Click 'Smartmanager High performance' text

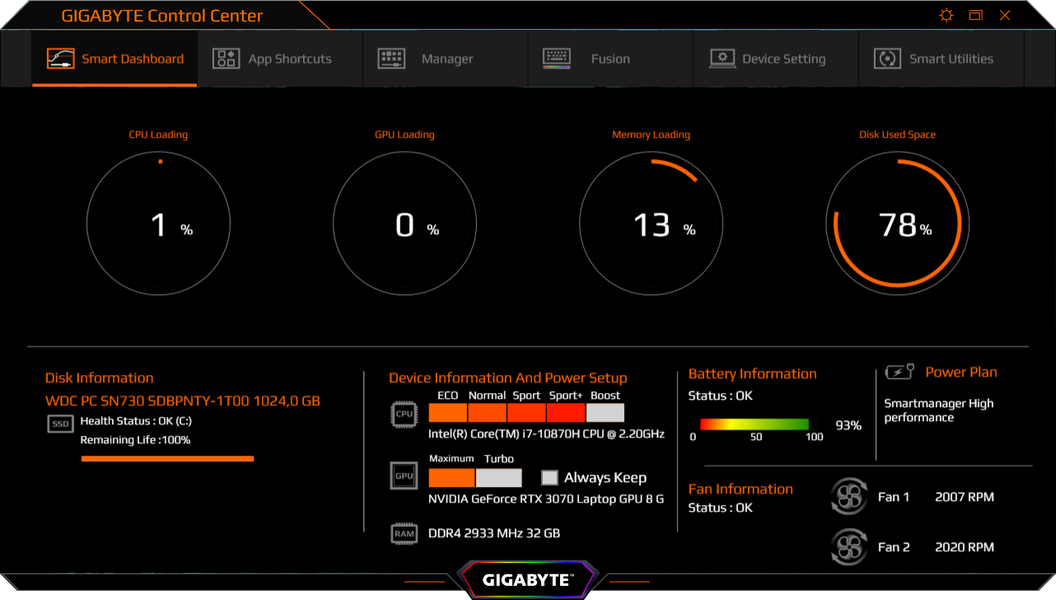tap(939, 410)
